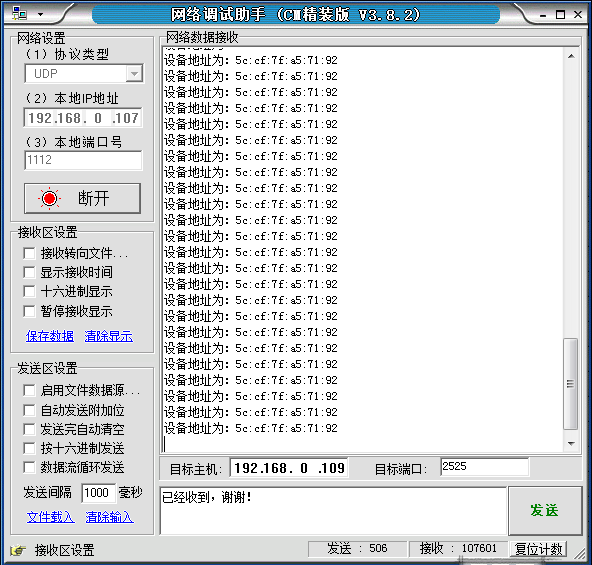Click the target port field showing 2525
Screen dimensions: 592x565
pyautogui.click(x=484, y=467)
